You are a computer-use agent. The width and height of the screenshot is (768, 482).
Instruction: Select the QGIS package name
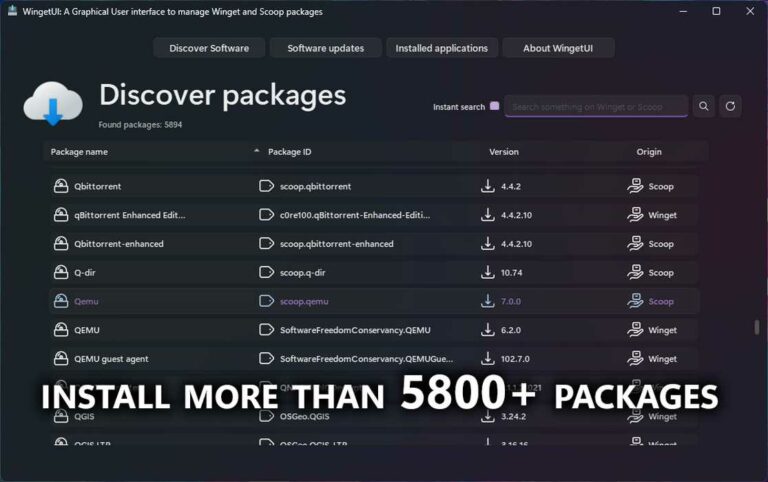[84, 416]
